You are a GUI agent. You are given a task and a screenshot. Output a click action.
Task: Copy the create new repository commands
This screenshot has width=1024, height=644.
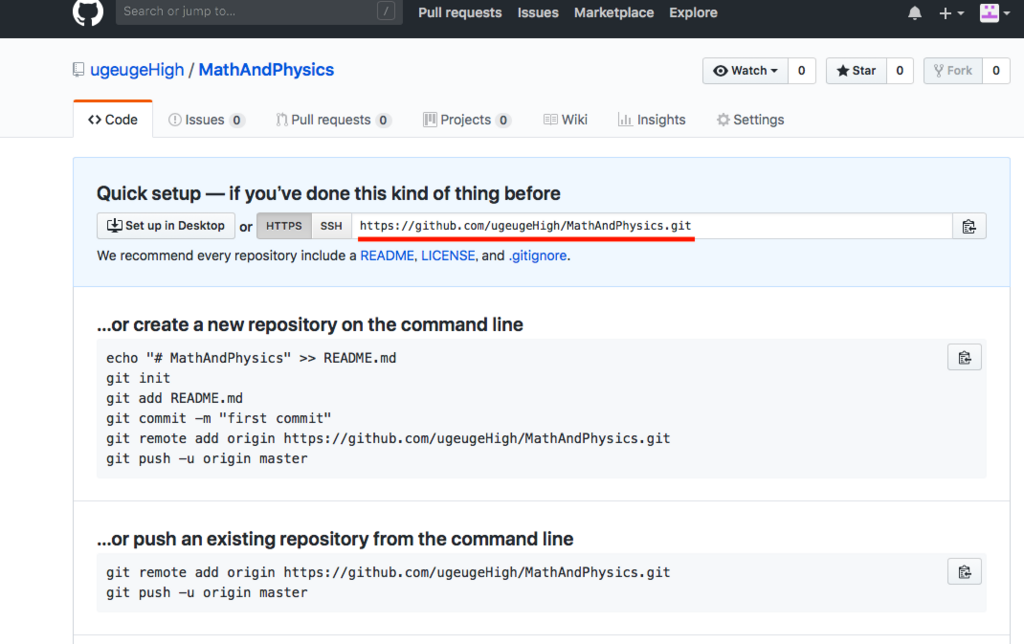(964, 357)
